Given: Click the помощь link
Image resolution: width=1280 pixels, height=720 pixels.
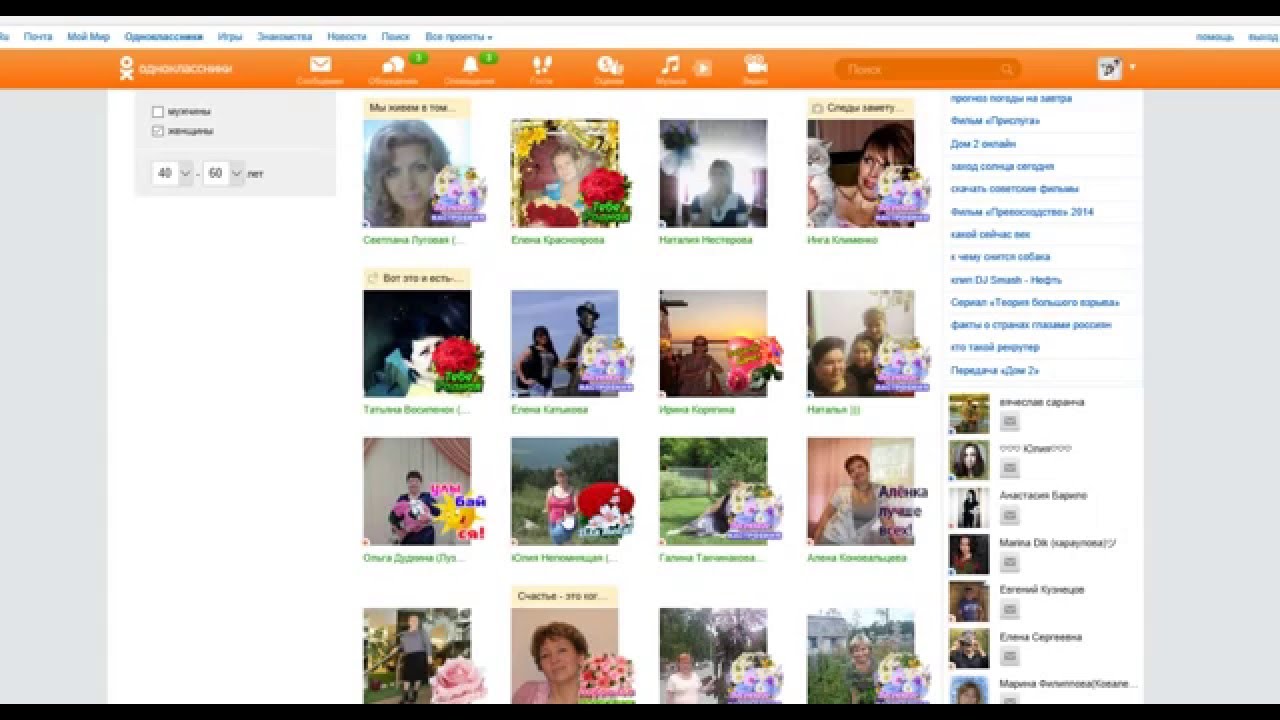Looking at the screenshot, I should point(1215,37).
